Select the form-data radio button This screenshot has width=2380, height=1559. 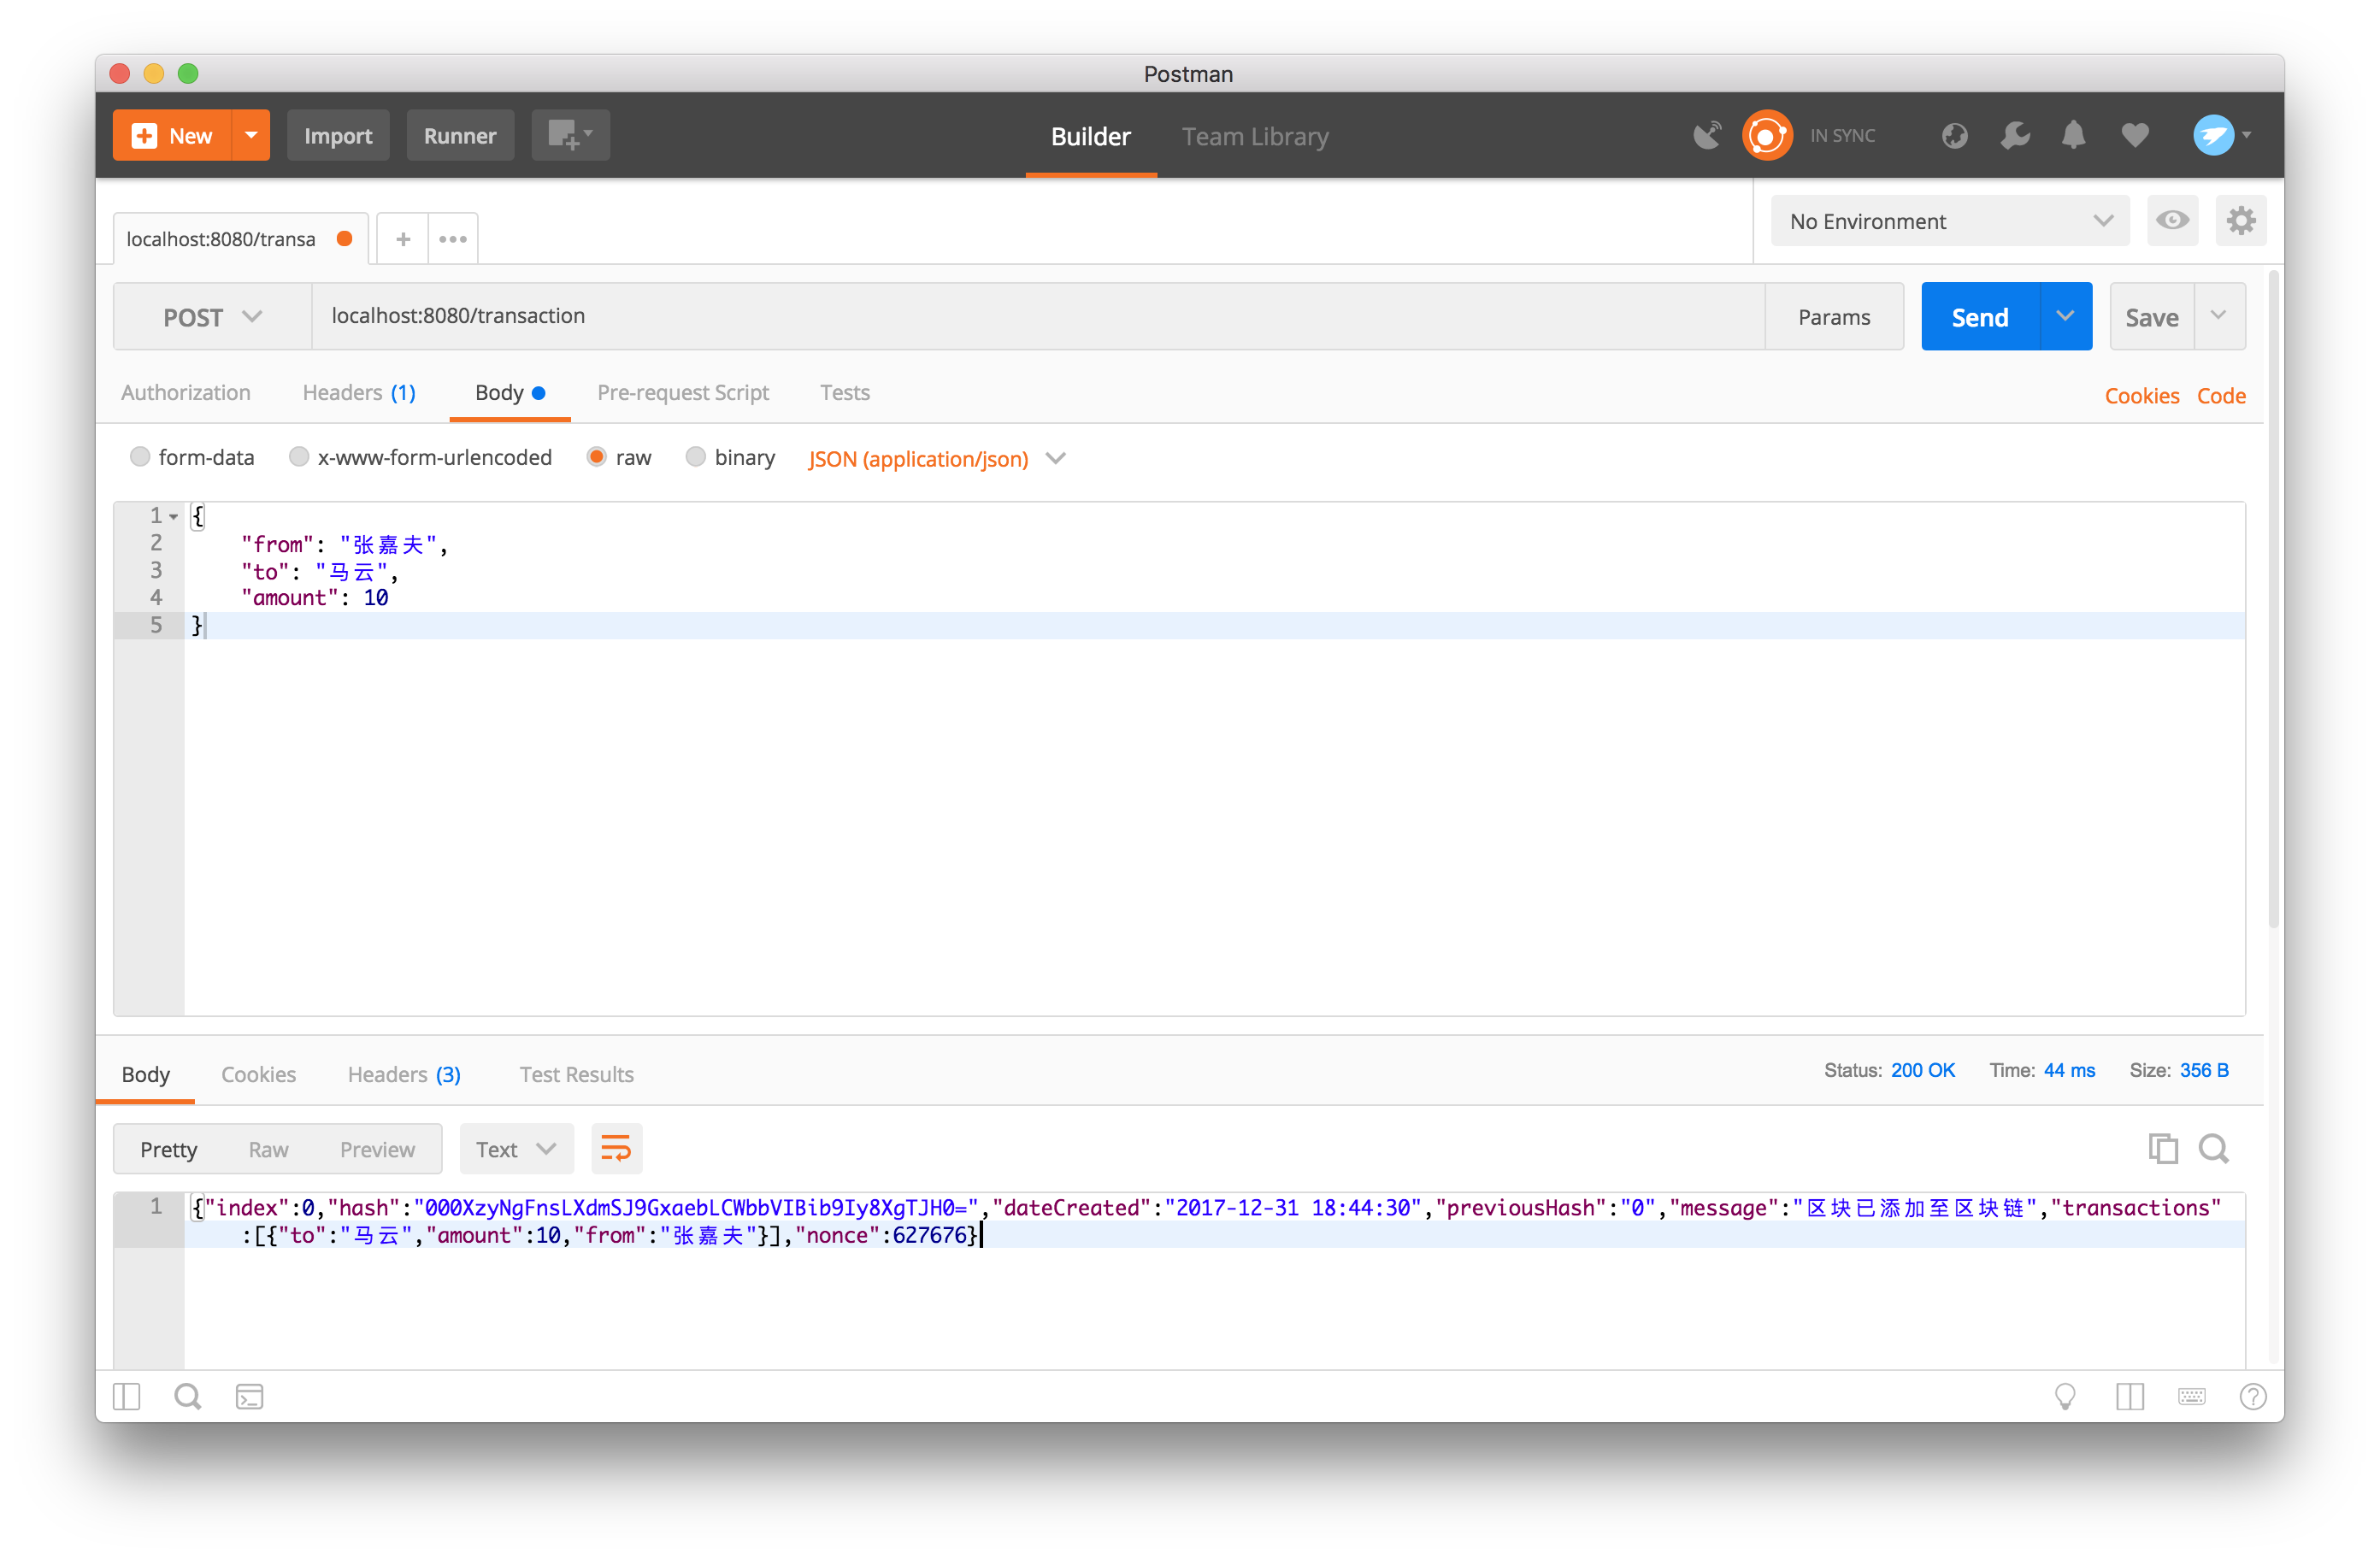[140, 457]
